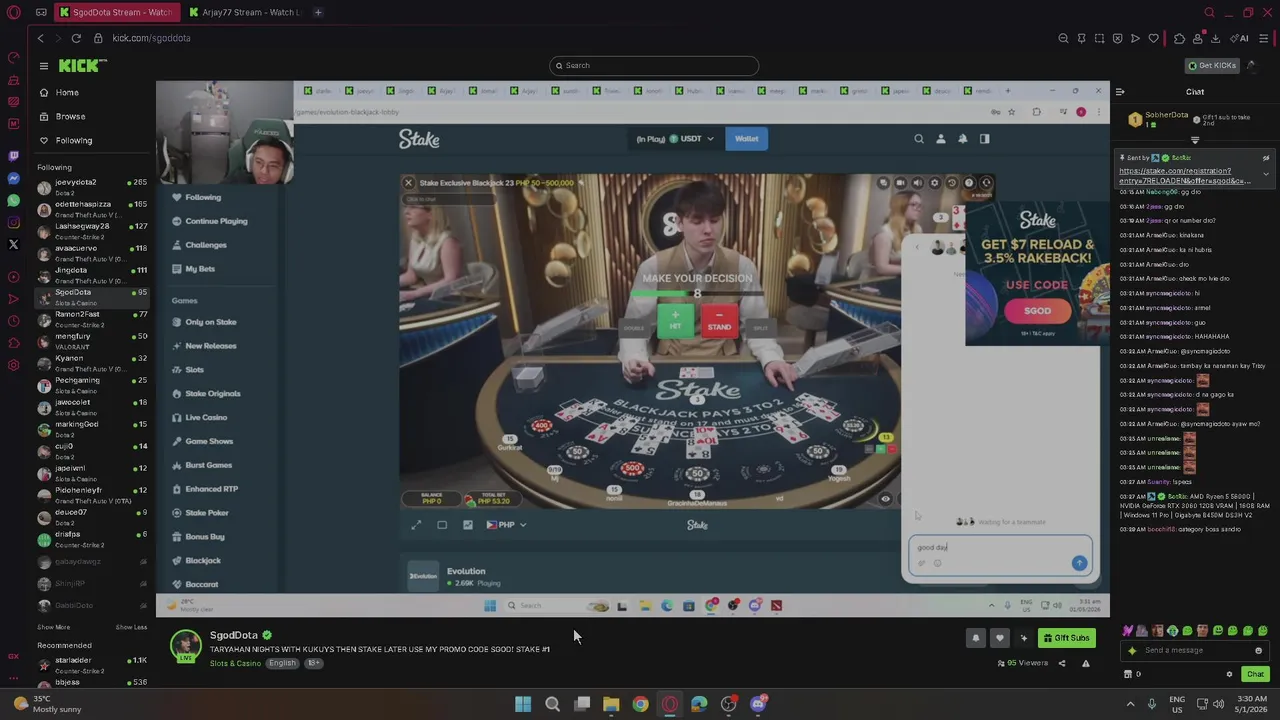Open the emoji picker in chat input
1280x720 pixels.
click(1258, 650)
